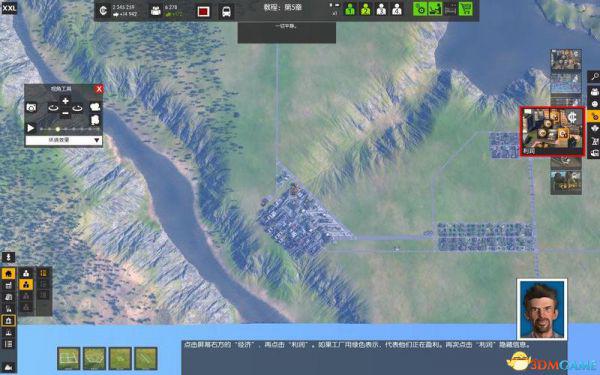Expand the arrow button above the build menu
600x375 pixels.
[8, 257]
